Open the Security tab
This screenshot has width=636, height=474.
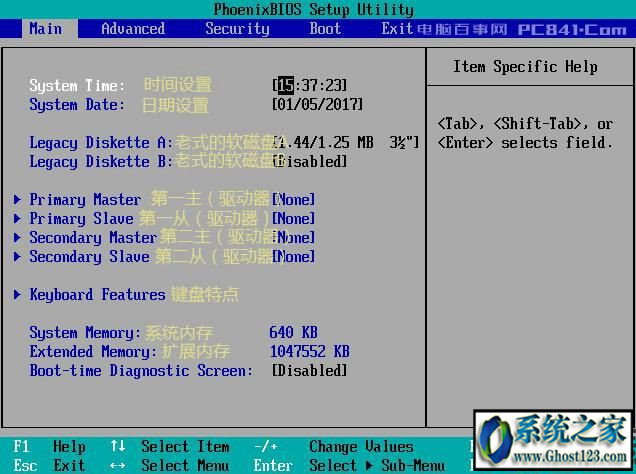pyautogui.click(x=237, y=29)
